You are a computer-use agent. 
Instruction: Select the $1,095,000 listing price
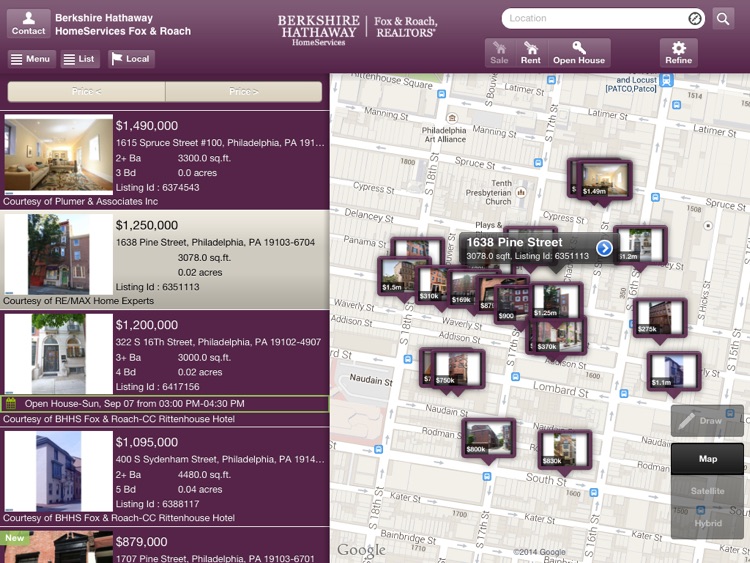[x=147, y=442]
